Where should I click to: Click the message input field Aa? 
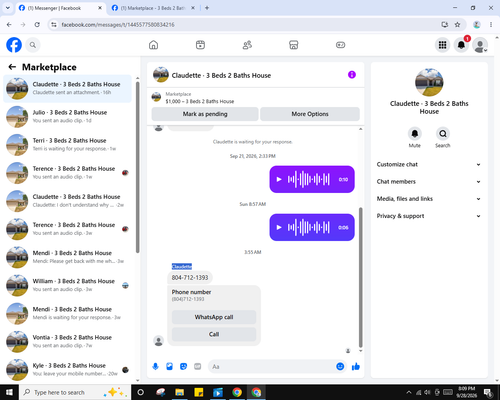tap(272, 367)
